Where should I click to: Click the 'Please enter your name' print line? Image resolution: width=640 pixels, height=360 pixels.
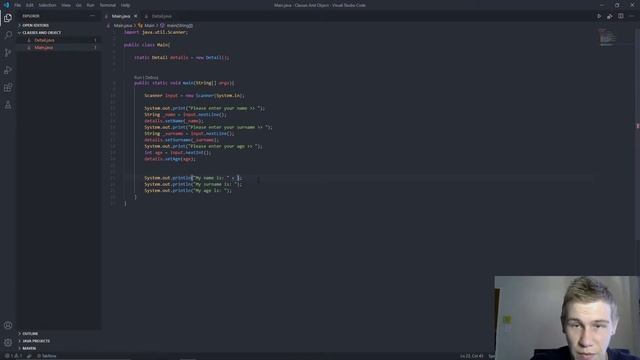click(x=204, y=108)
